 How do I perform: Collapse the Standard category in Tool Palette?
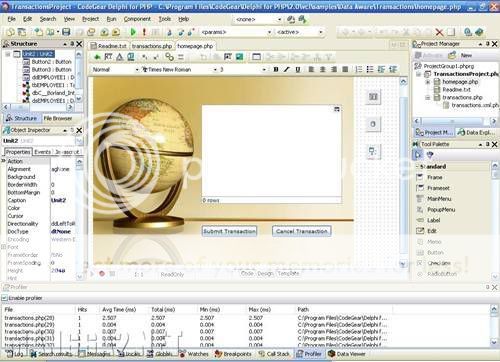click(x=417, y=166)
